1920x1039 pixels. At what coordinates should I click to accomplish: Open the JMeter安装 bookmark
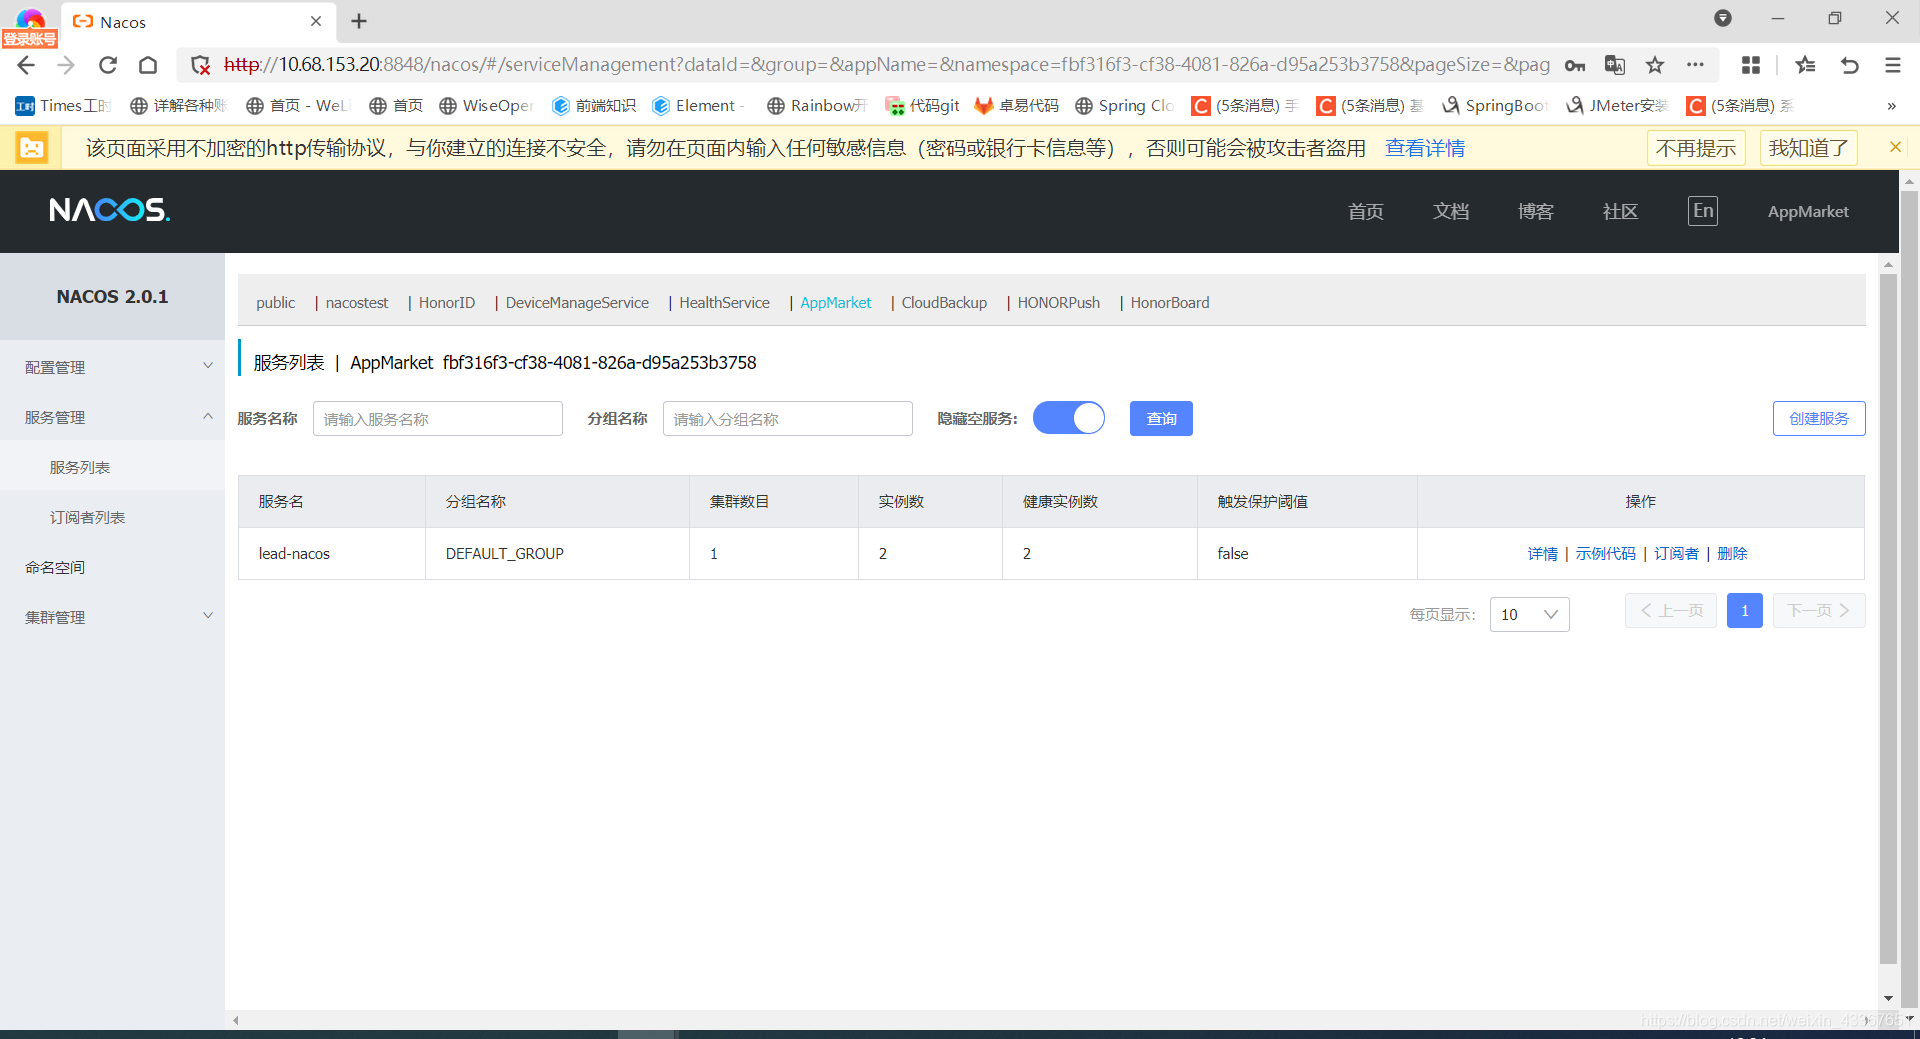pyautogui.click(x=1617, y=106)
